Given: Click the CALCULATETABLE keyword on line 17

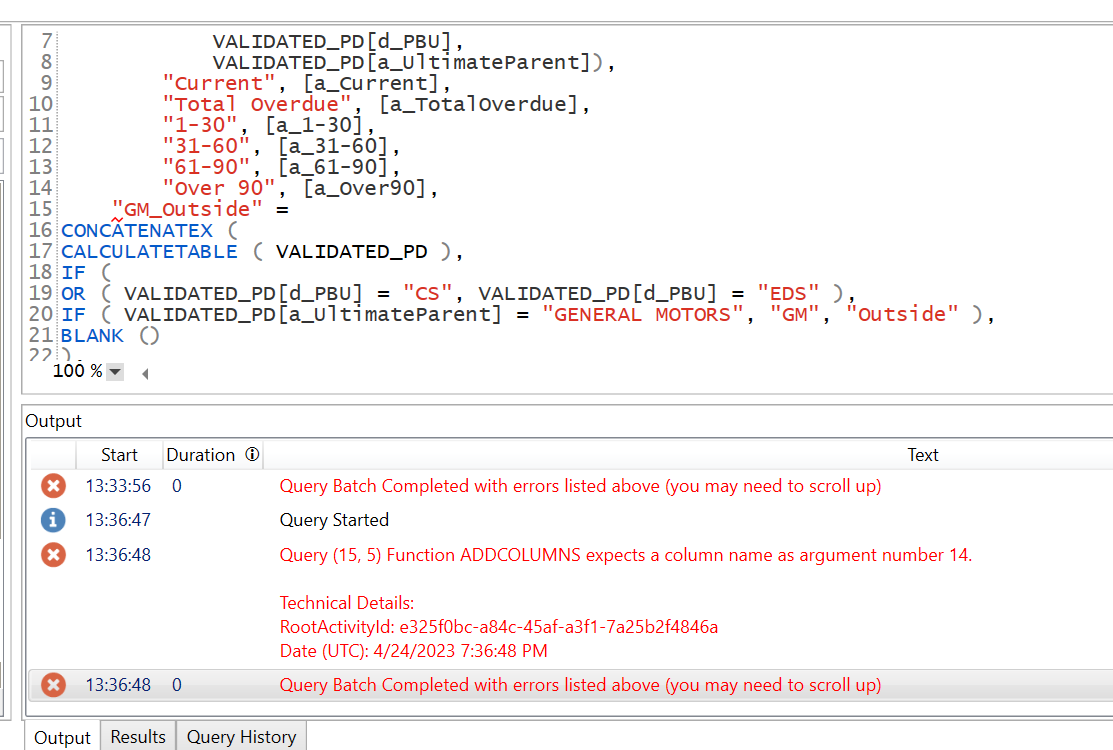Looking at the screenshot, I should 149,252.
